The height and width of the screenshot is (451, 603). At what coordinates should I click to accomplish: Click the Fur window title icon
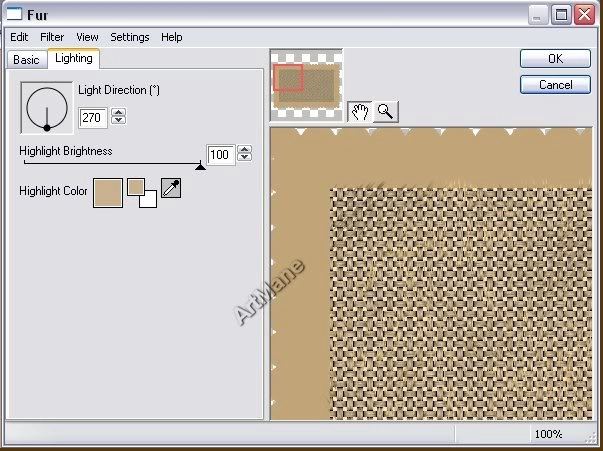(14, 14)
